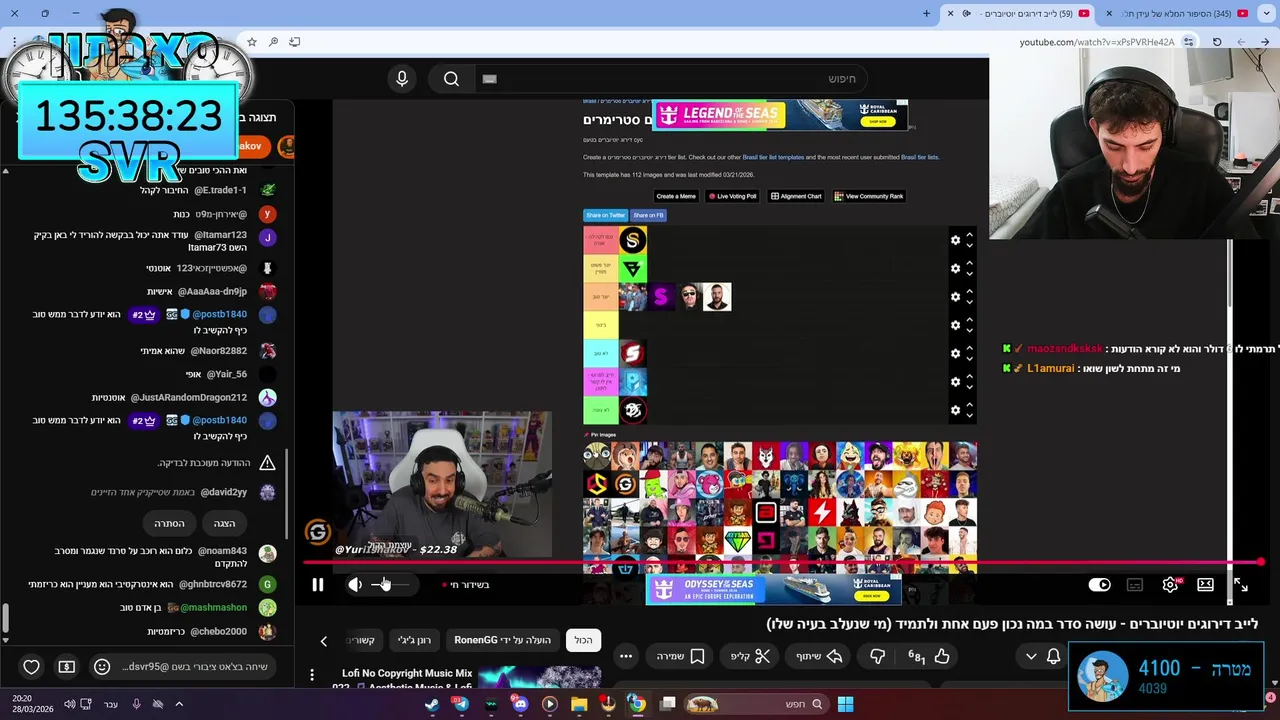Select the 'הועלה על ידי RonenGG' chip

[x=503, y=640]
